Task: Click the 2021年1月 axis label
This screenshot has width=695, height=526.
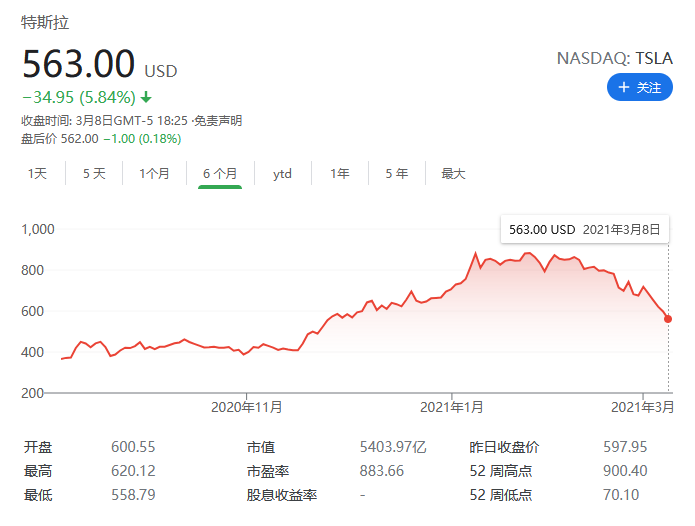Action: click(x=451, y=407)
